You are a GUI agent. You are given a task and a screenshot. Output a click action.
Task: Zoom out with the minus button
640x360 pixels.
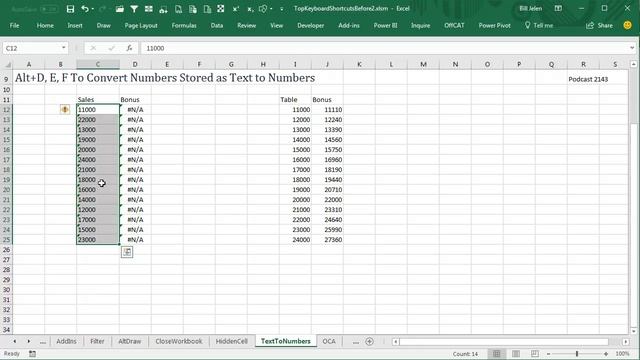point(549,354)
